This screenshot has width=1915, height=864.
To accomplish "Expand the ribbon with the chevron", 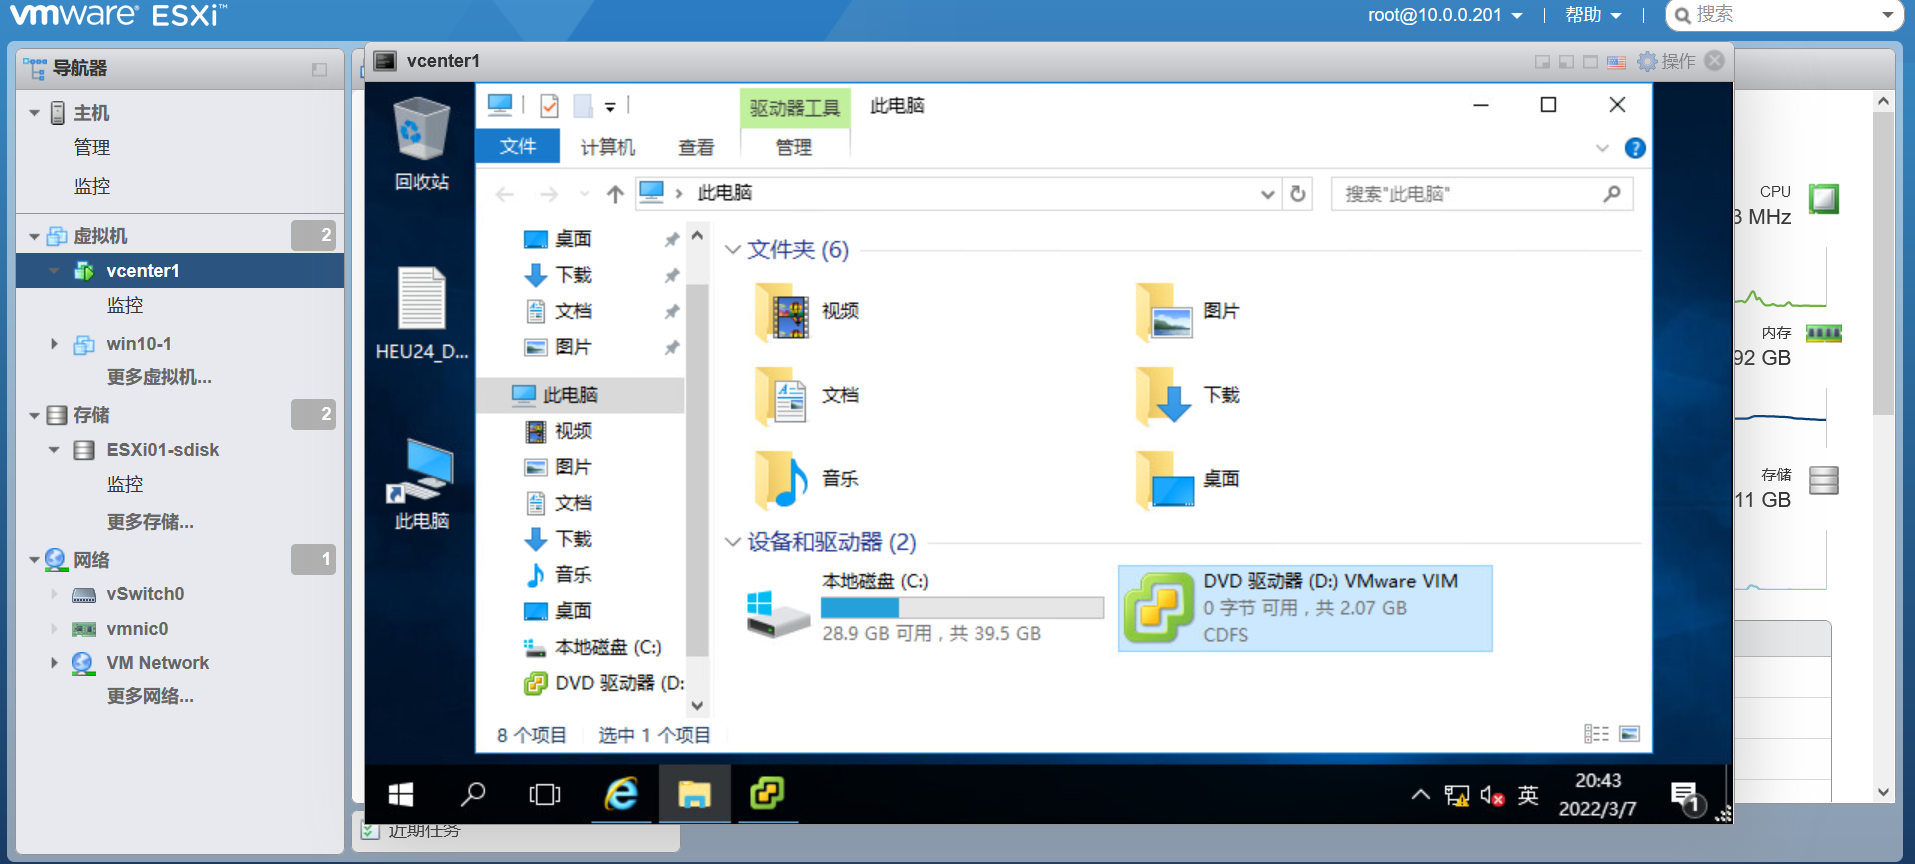I will (x=1602, y=148).
